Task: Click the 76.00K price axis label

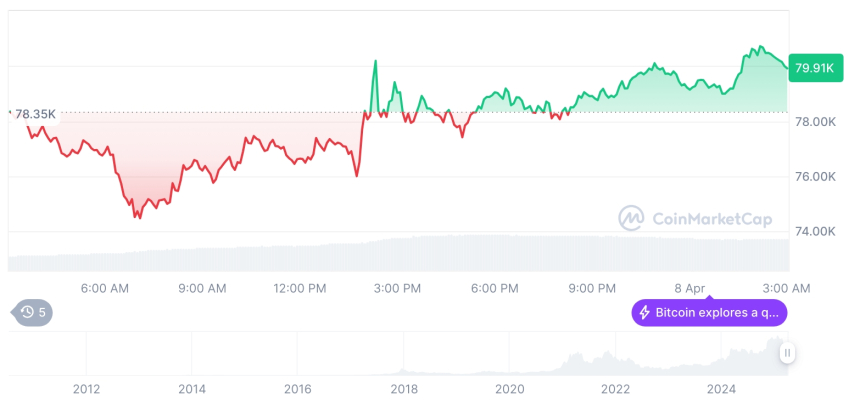Action: 814,177
